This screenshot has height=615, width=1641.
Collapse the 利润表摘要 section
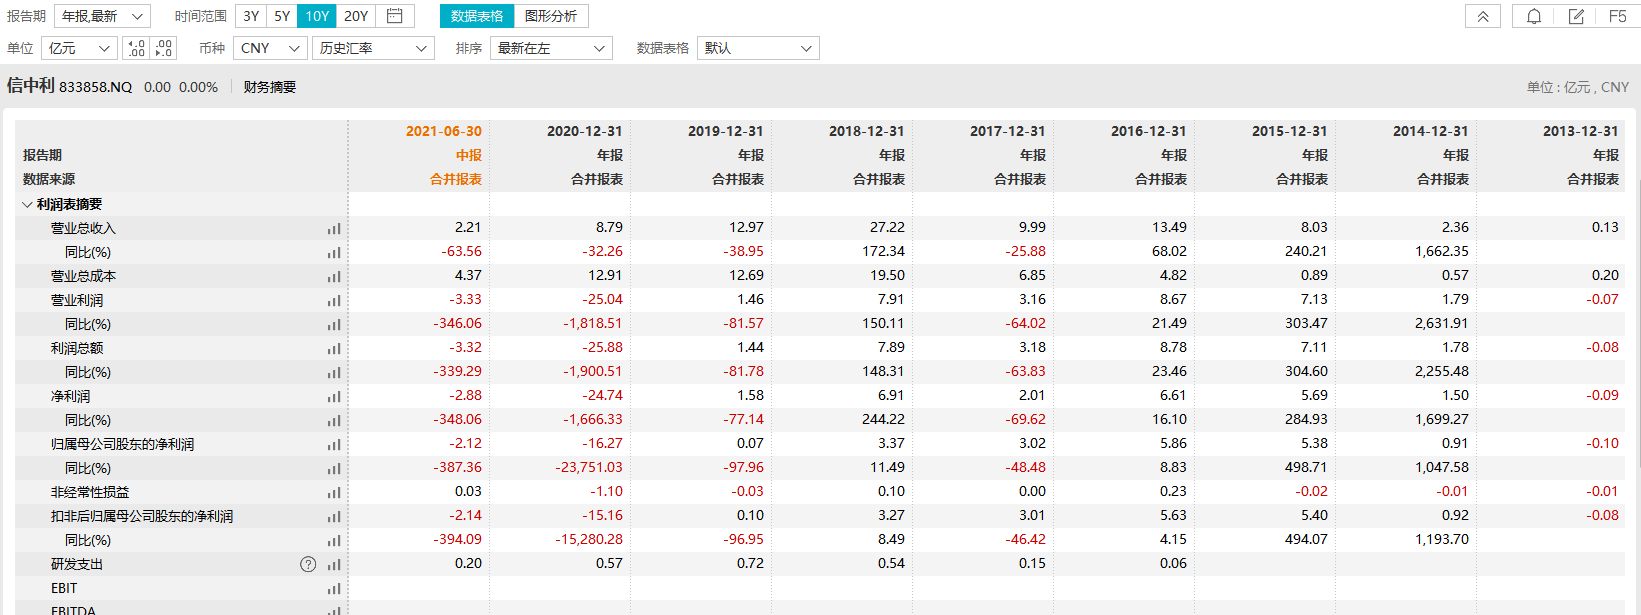[27, 204]
